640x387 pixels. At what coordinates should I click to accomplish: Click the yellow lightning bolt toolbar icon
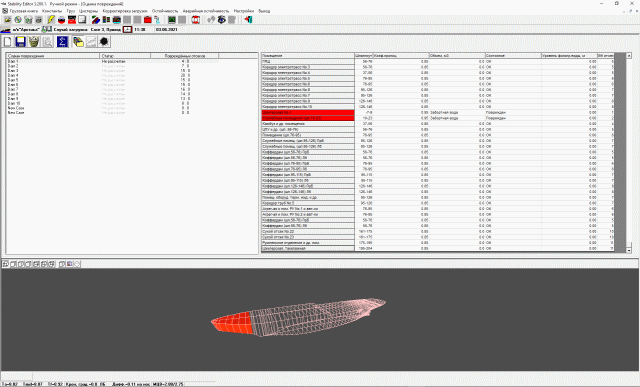[51, 20]
